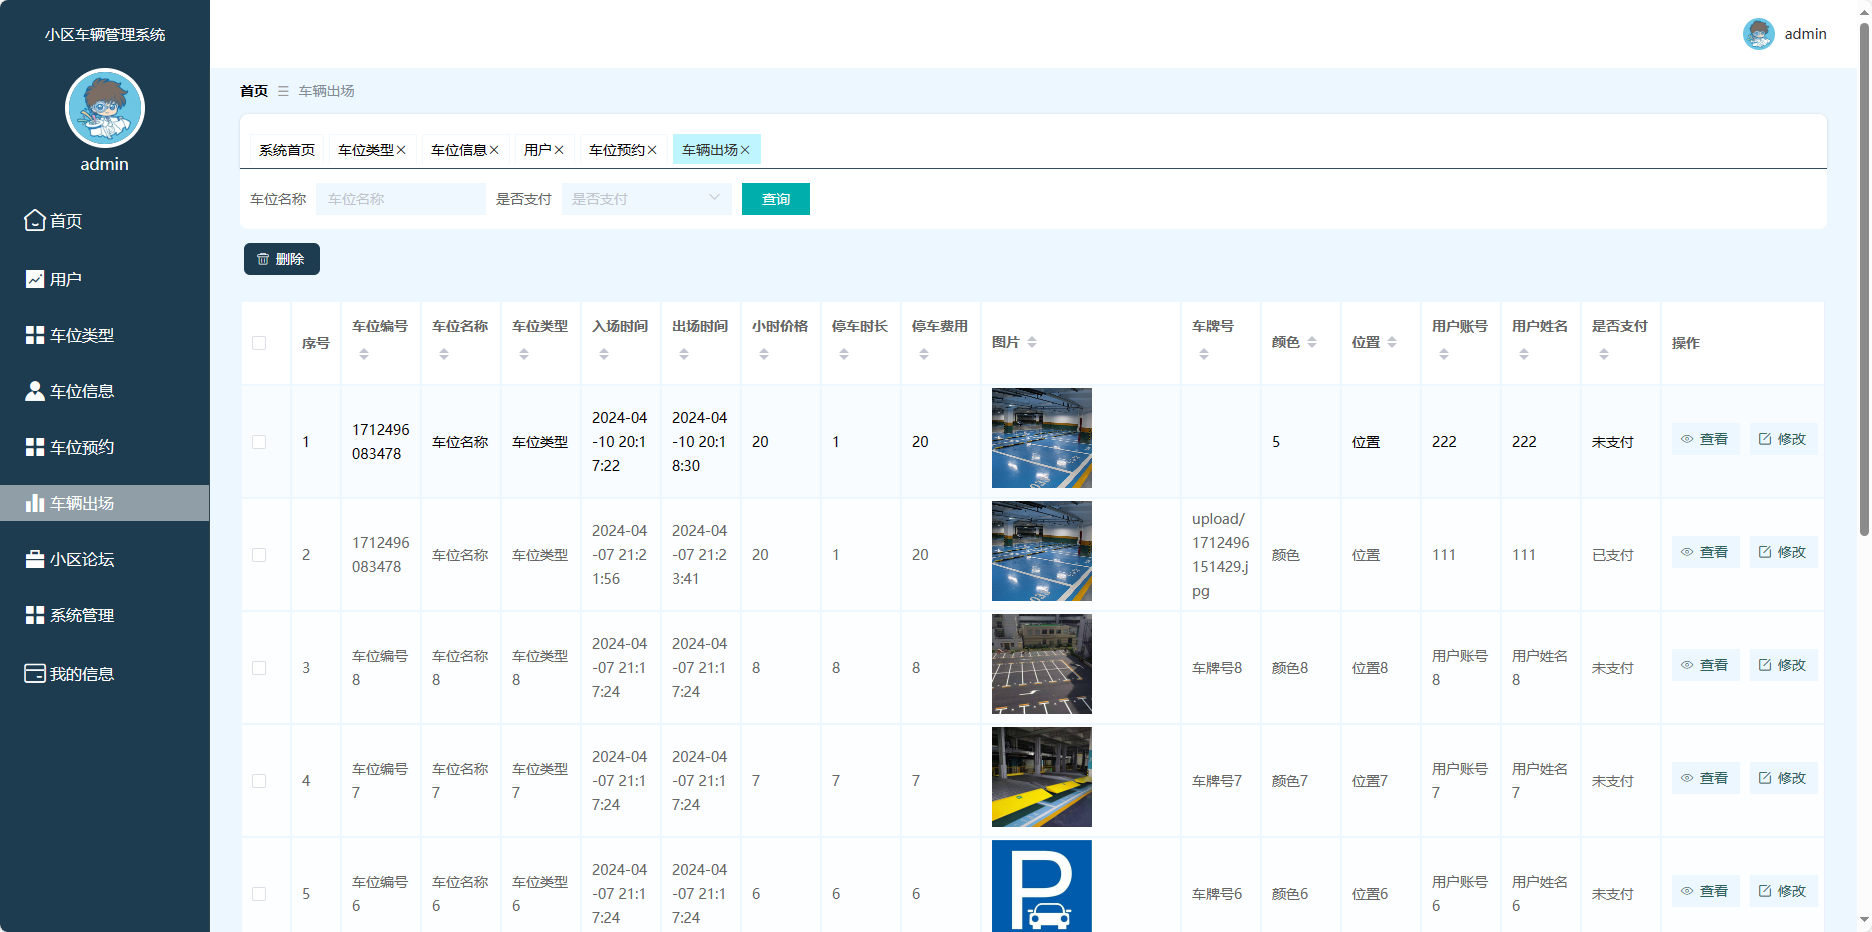The image size is (1872, 932).
Task: Close the 车位信息 tab
Action: click(x=494, y=150)
